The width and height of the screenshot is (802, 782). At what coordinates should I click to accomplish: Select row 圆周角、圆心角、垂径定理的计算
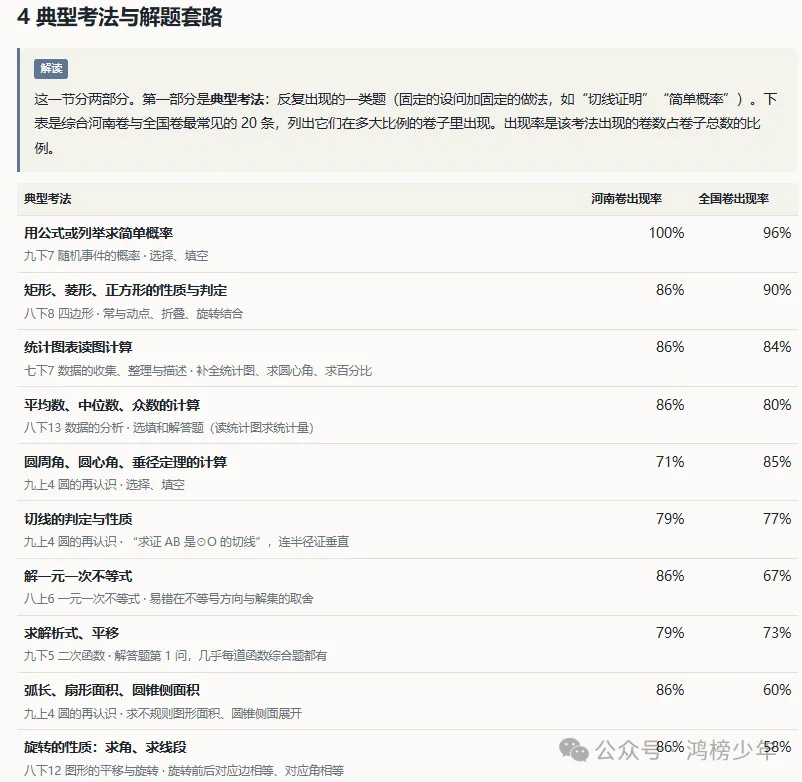[x=407, y=473]
